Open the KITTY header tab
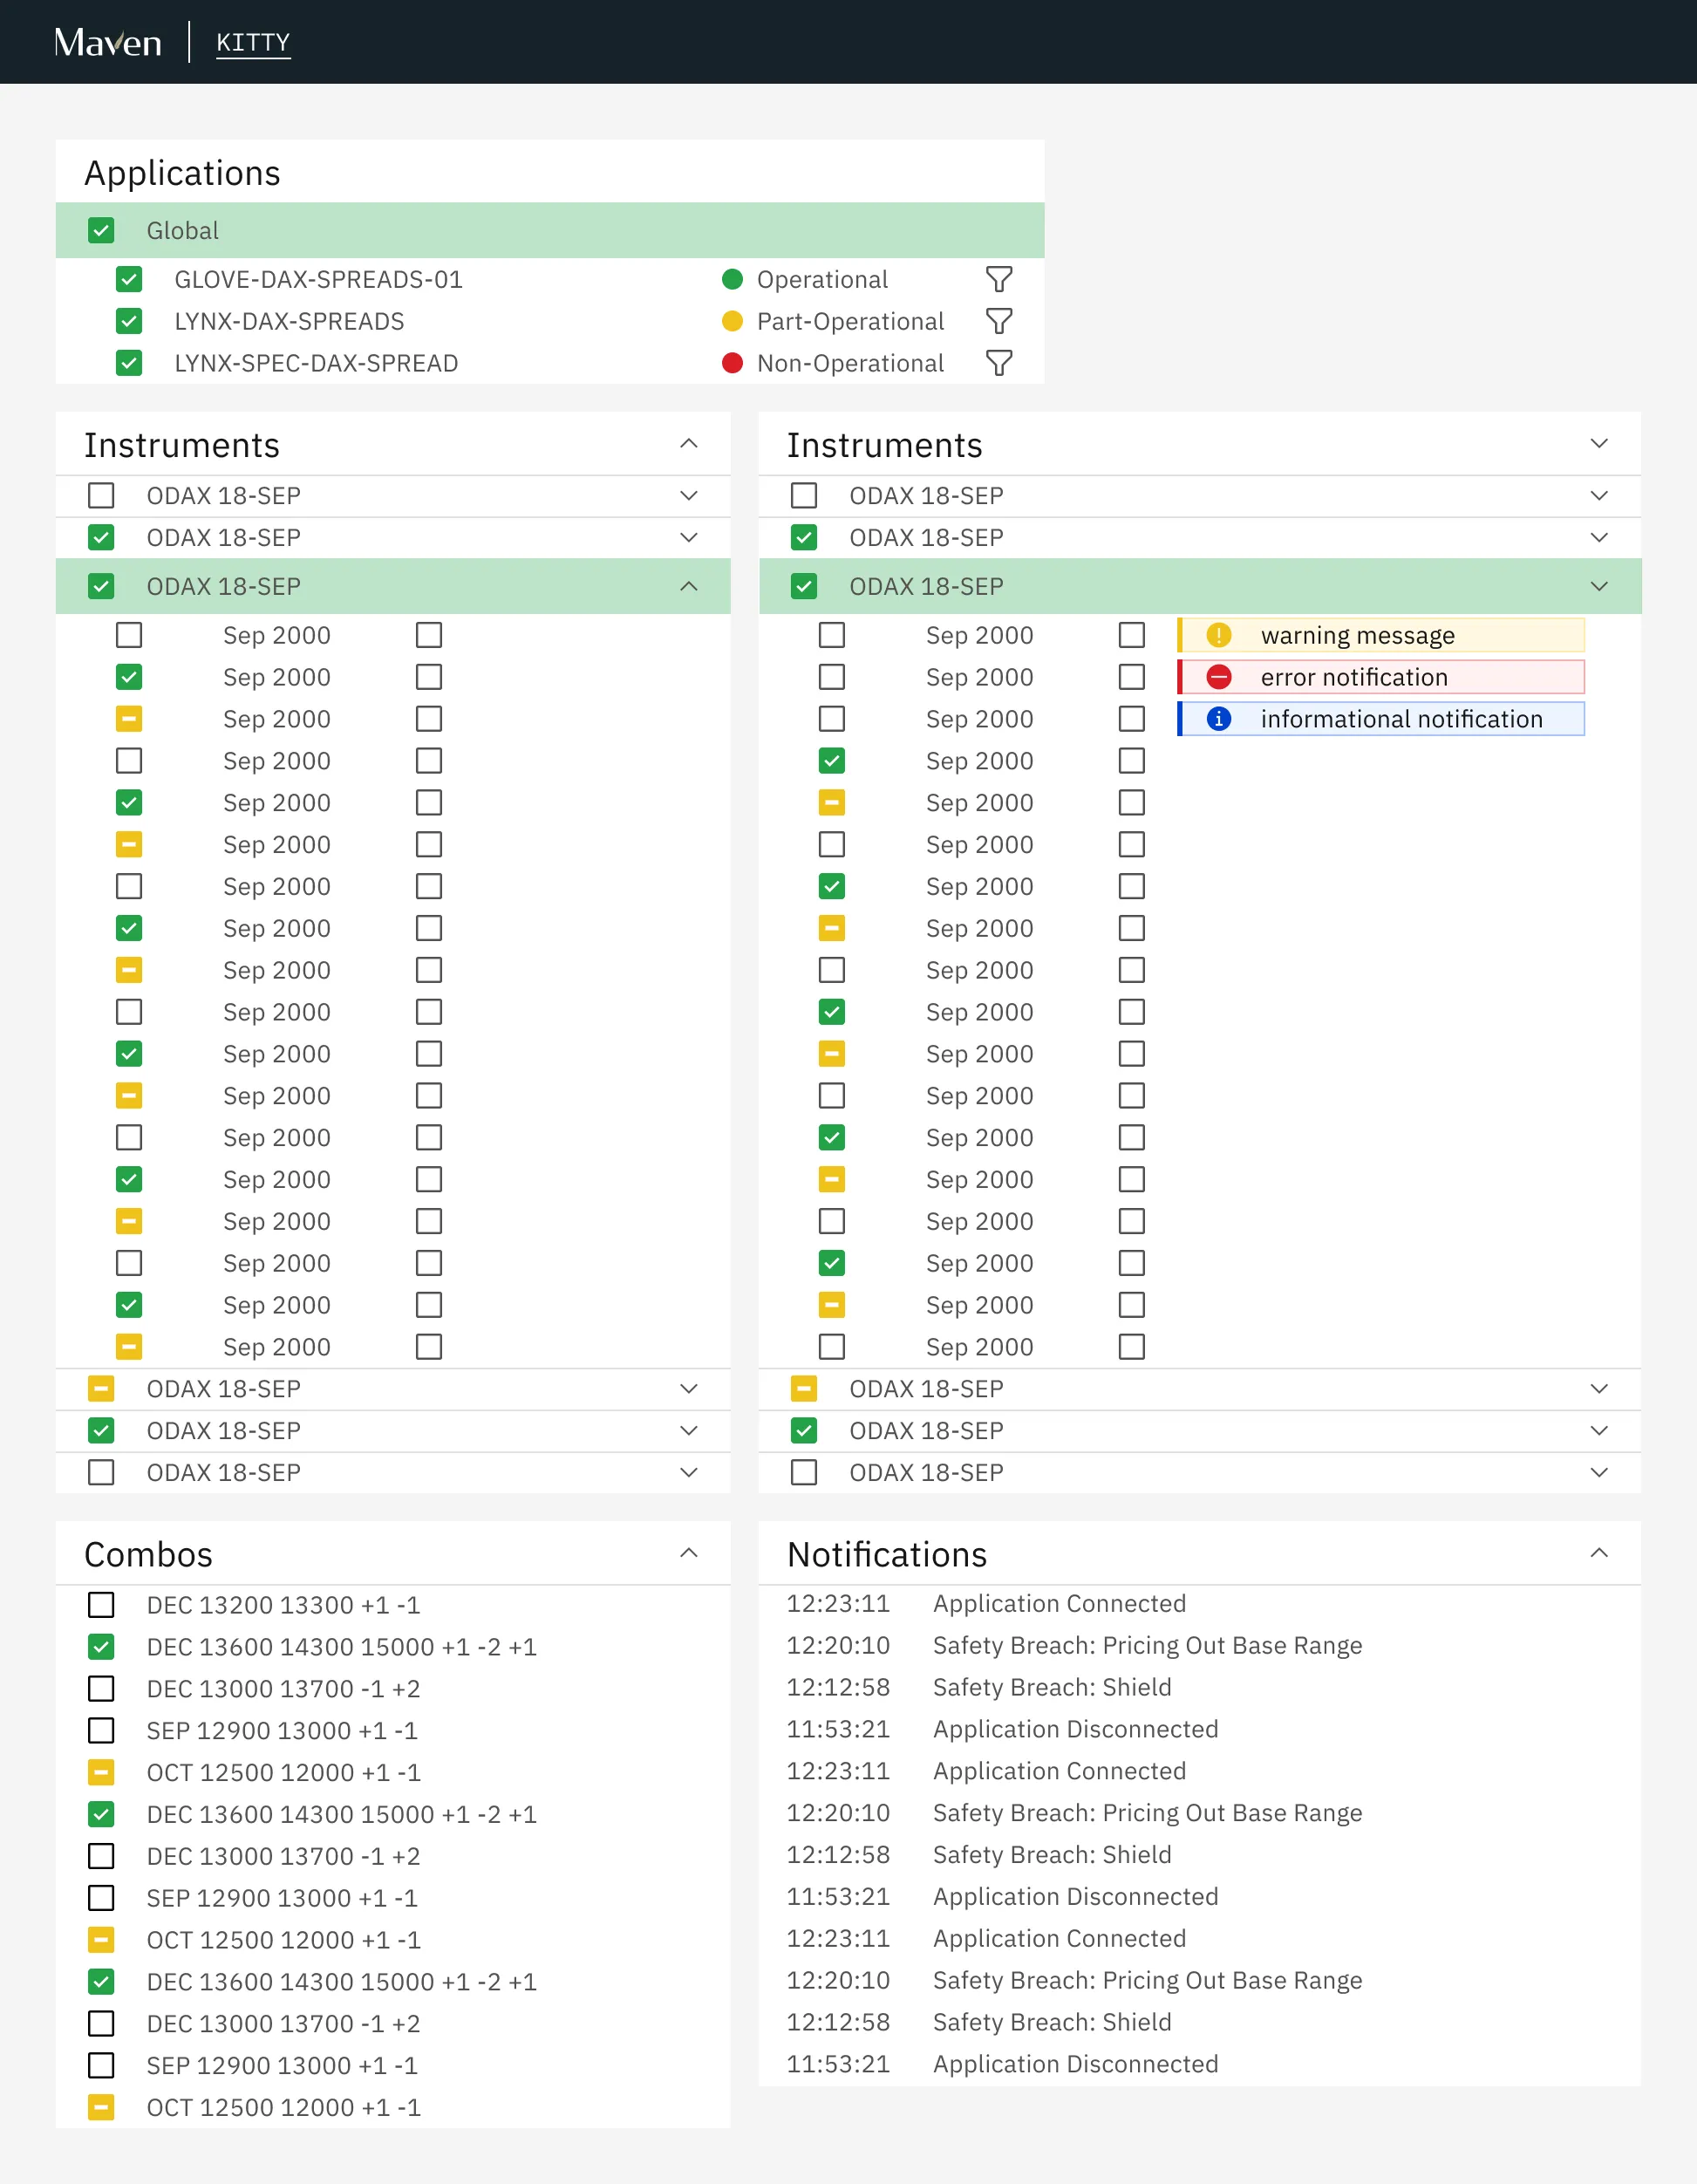1697x2184 pixels. pyautogui.click(x=253, y=42)
